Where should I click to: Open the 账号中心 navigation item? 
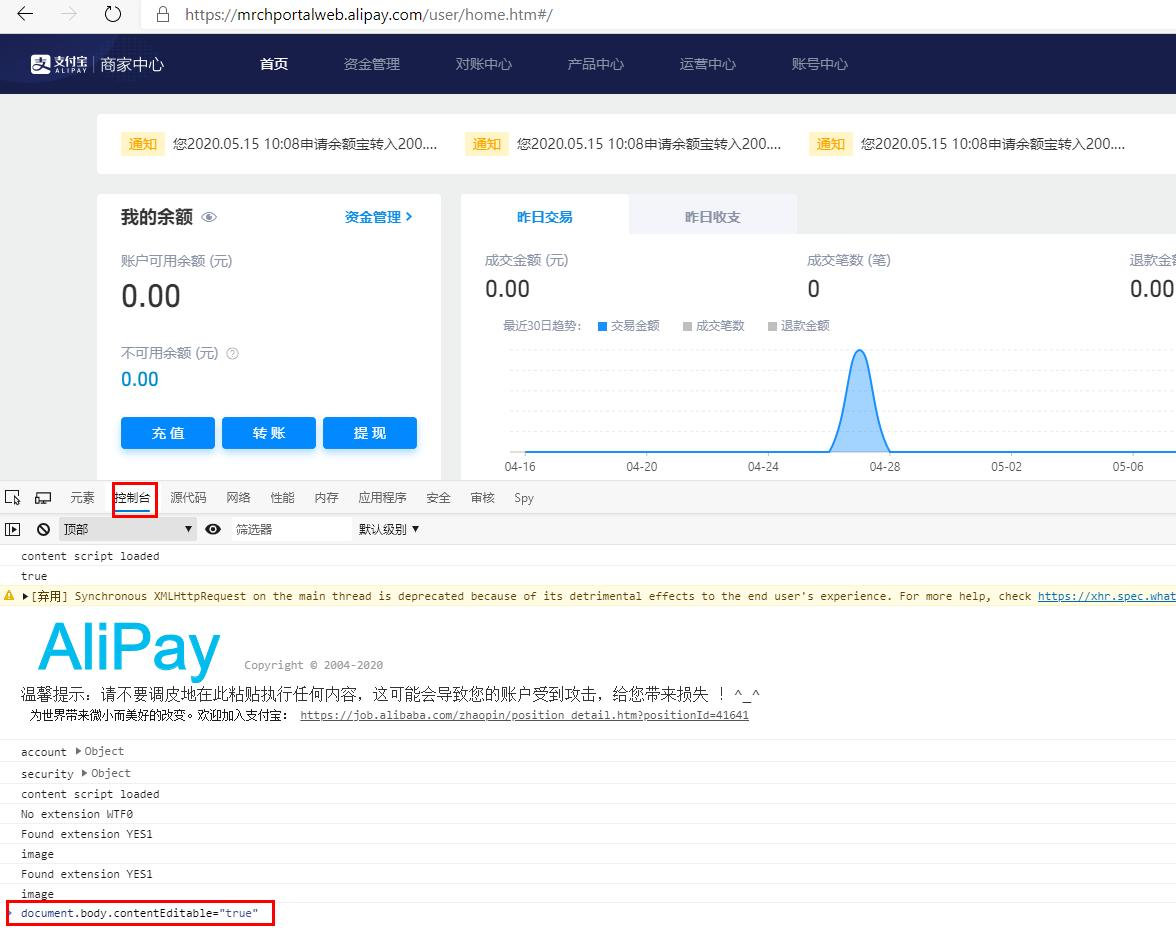point(820,64)
